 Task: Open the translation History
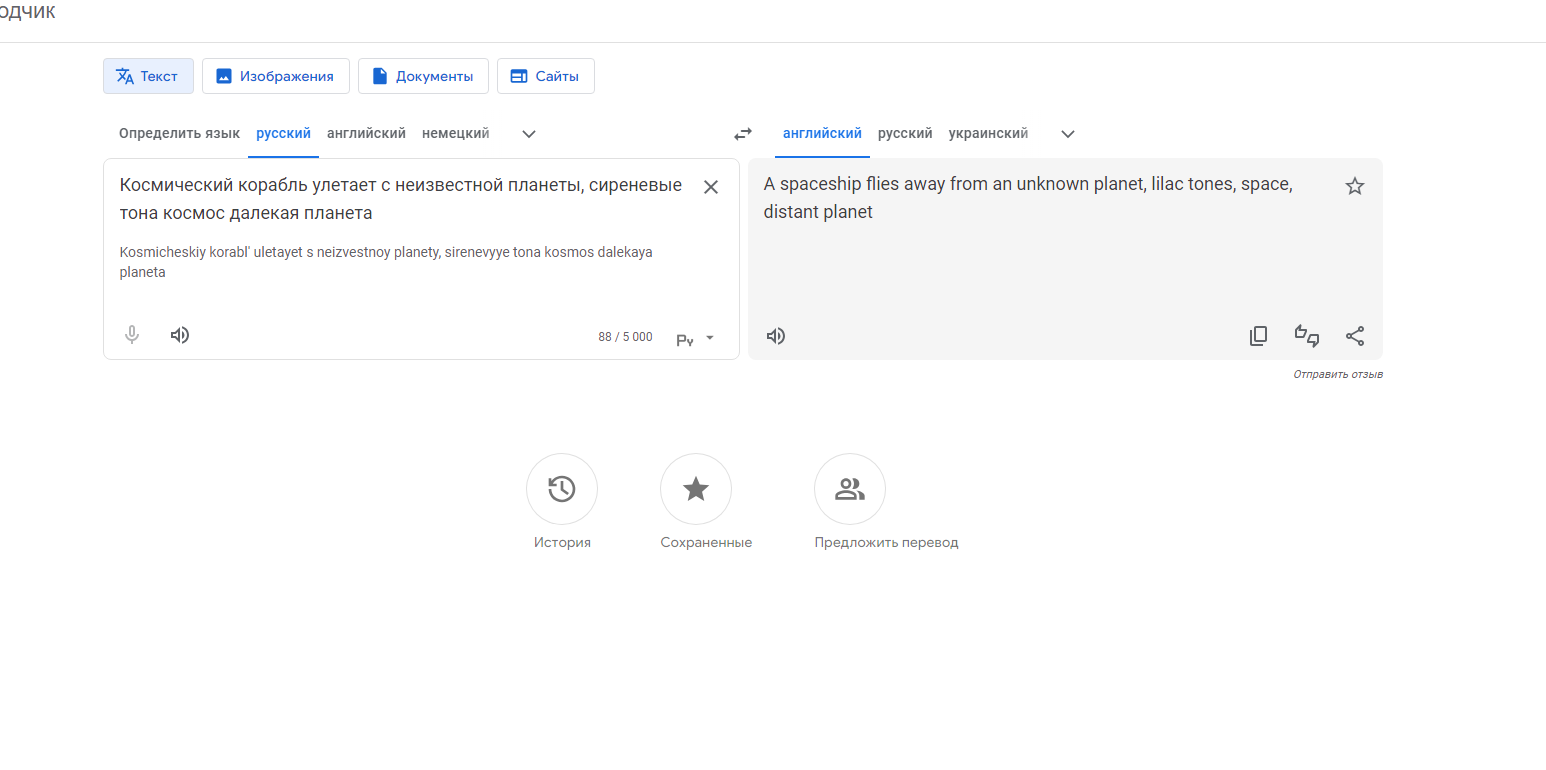(x=562, y=489)
